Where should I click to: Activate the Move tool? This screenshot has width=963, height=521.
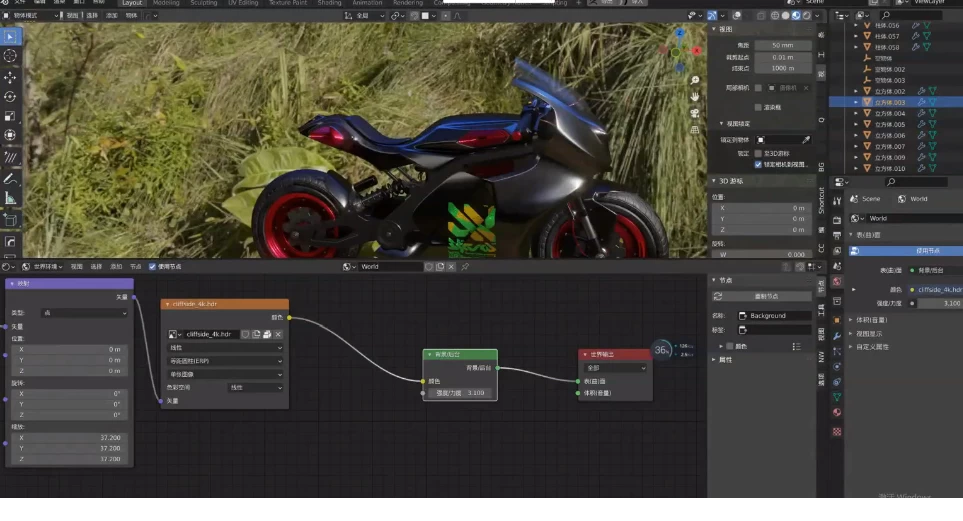tap(10, 77)
